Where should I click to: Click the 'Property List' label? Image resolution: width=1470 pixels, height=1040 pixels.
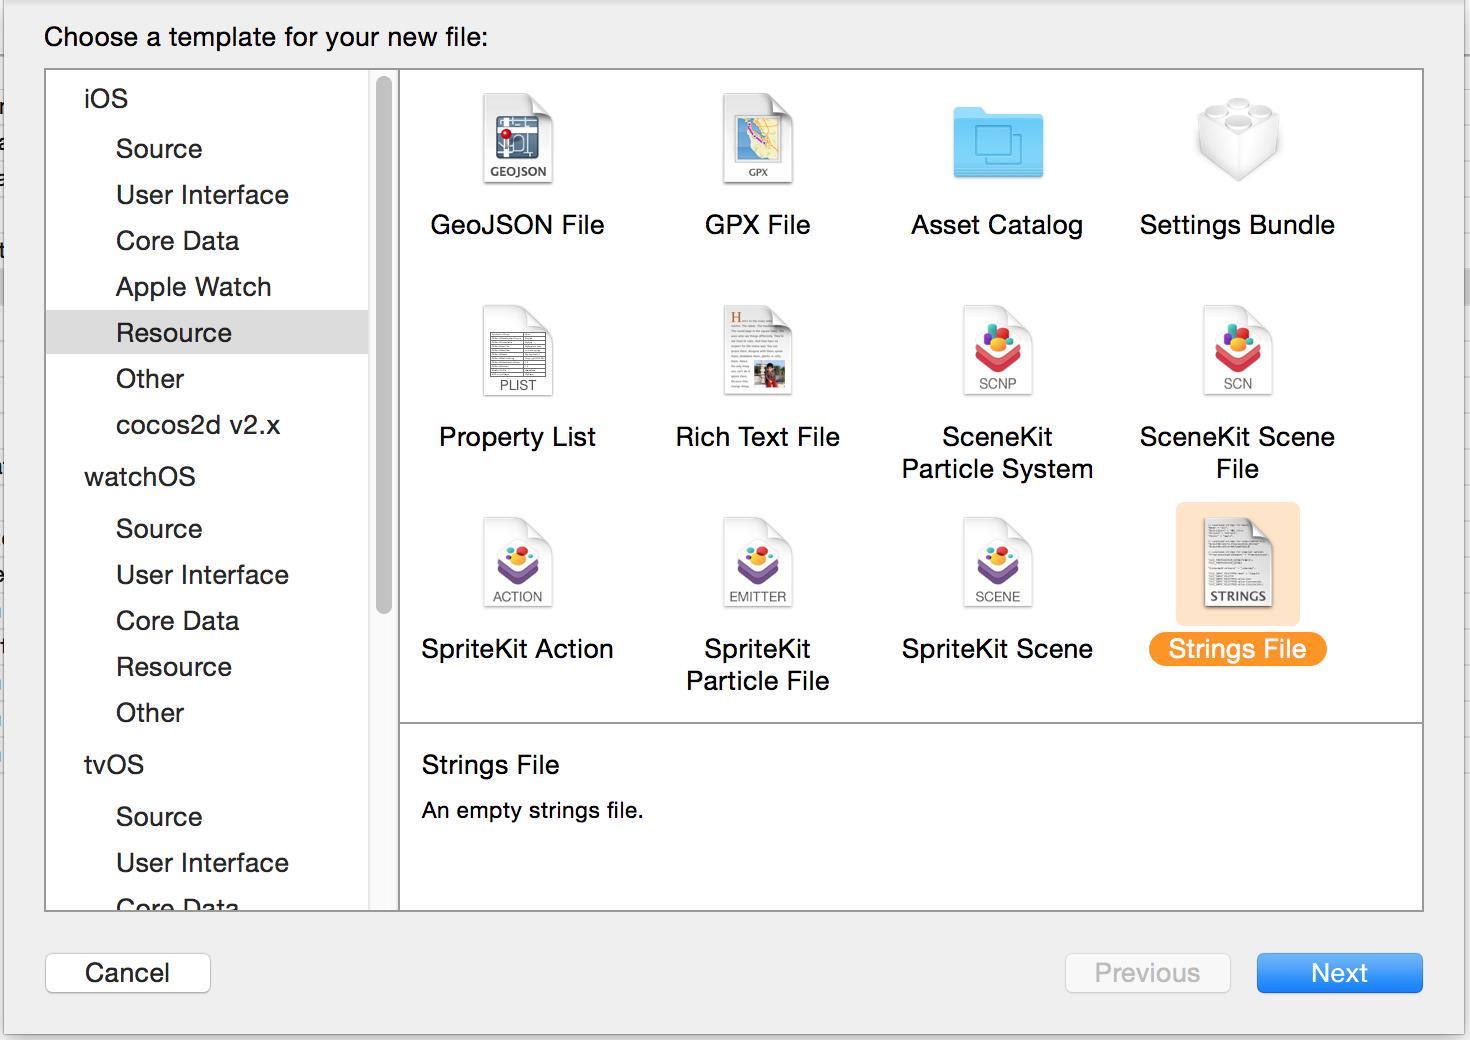[517, 437]
